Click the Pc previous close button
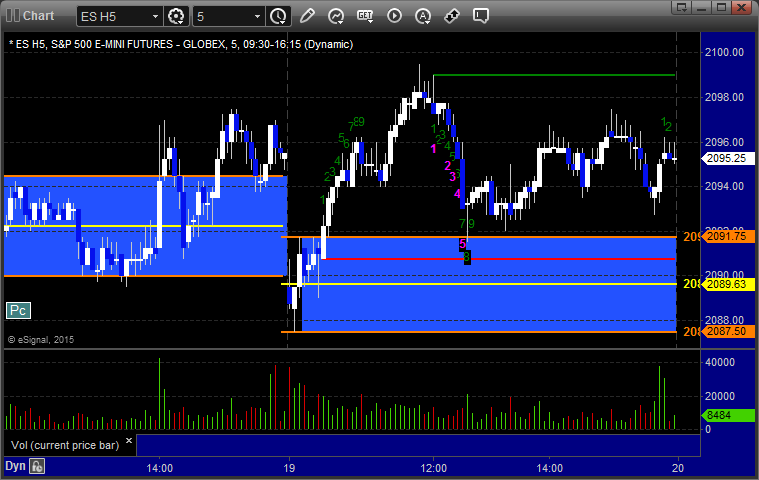This screenshot has height=480, width=759. (x=18, y=311)
